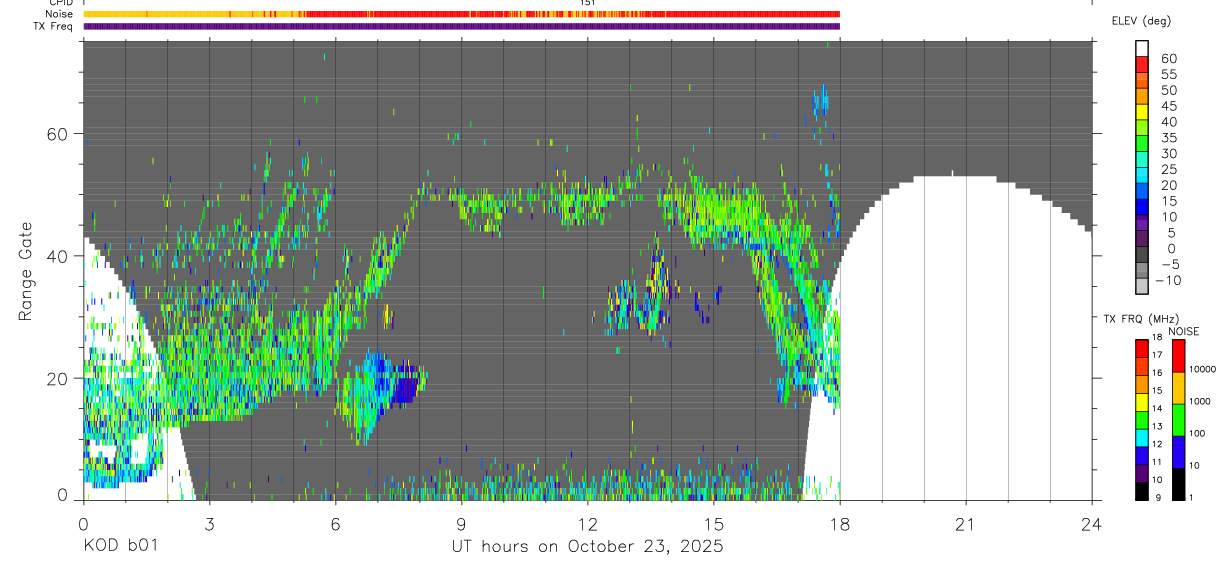
Task: Click the black bottom segment of TX FRQ bar
Action: pyautogui.click(x=1141, y=491)
